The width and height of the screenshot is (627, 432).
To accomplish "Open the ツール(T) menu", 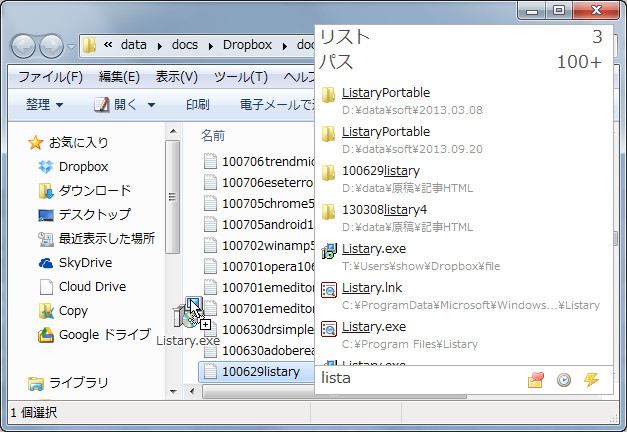I will [x=241, y=76].
